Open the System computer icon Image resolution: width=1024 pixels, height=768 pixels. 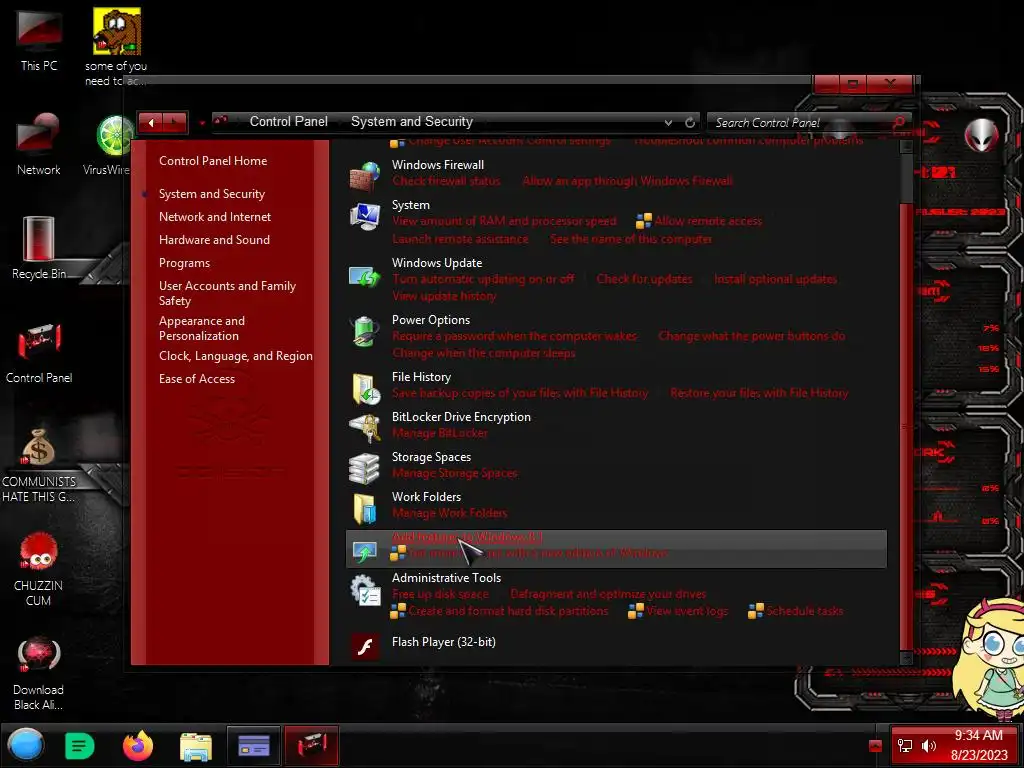tap(364, 216)
